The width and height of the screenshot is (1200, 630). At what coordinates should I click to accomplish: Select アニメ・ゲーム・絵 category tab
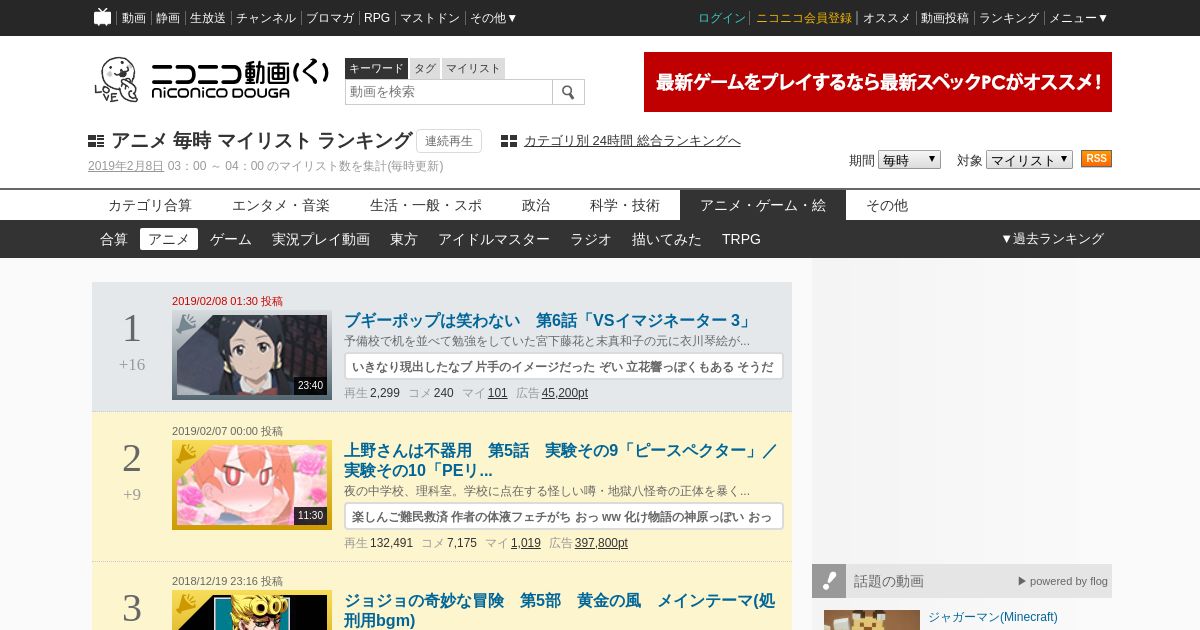coord(763,205)
